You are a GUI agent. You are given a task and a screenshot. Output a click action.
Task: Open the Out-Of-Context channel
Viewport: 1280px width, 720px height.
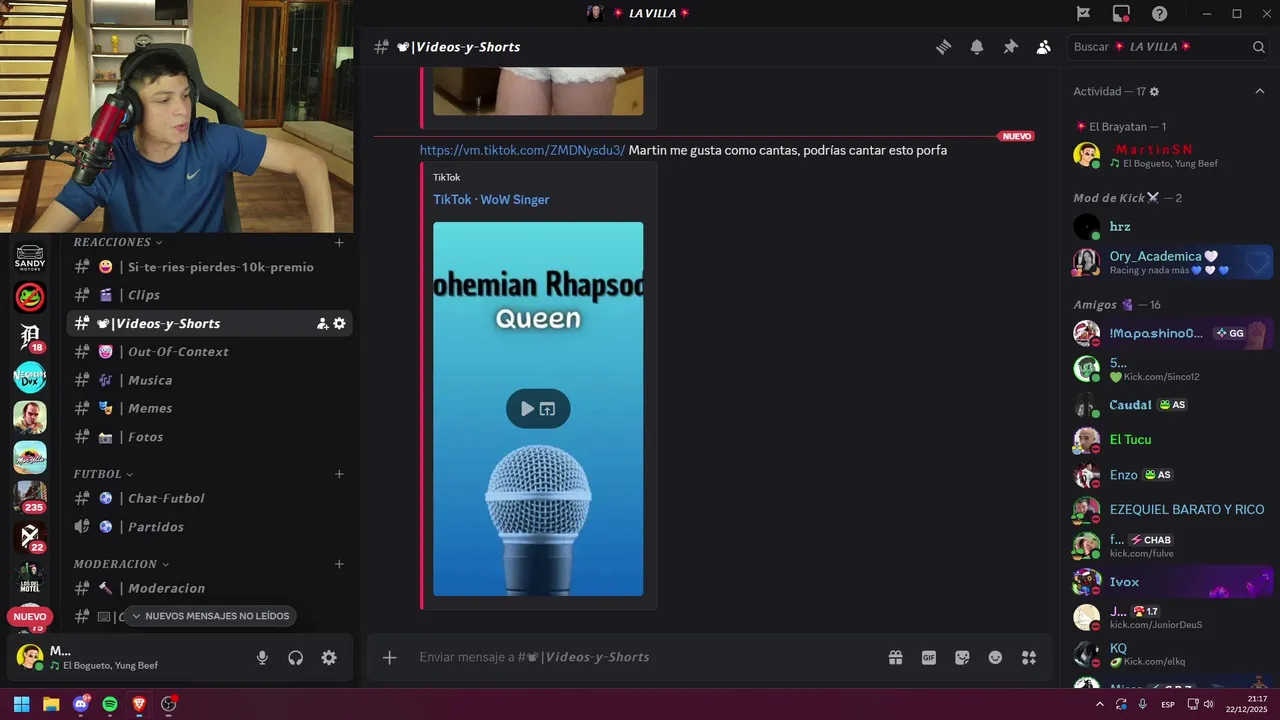pyautogui.click(x=209, y=352)
